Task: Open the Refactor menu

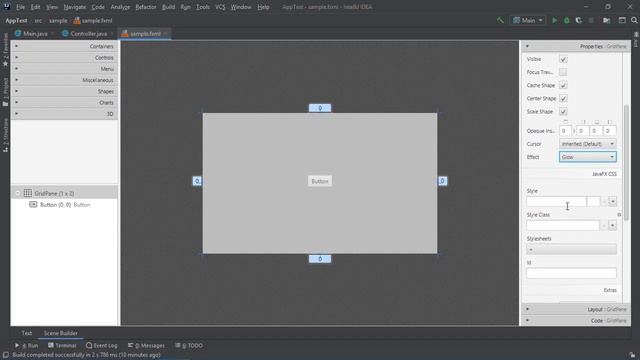Action: (146, 7)
